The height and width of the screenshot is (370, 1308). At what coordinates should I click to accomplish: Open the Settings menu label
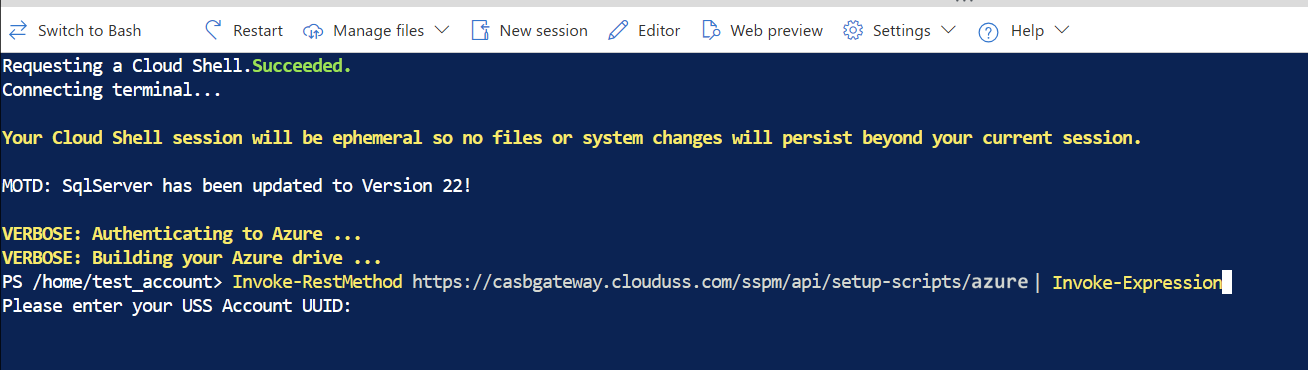coord(901,31)
